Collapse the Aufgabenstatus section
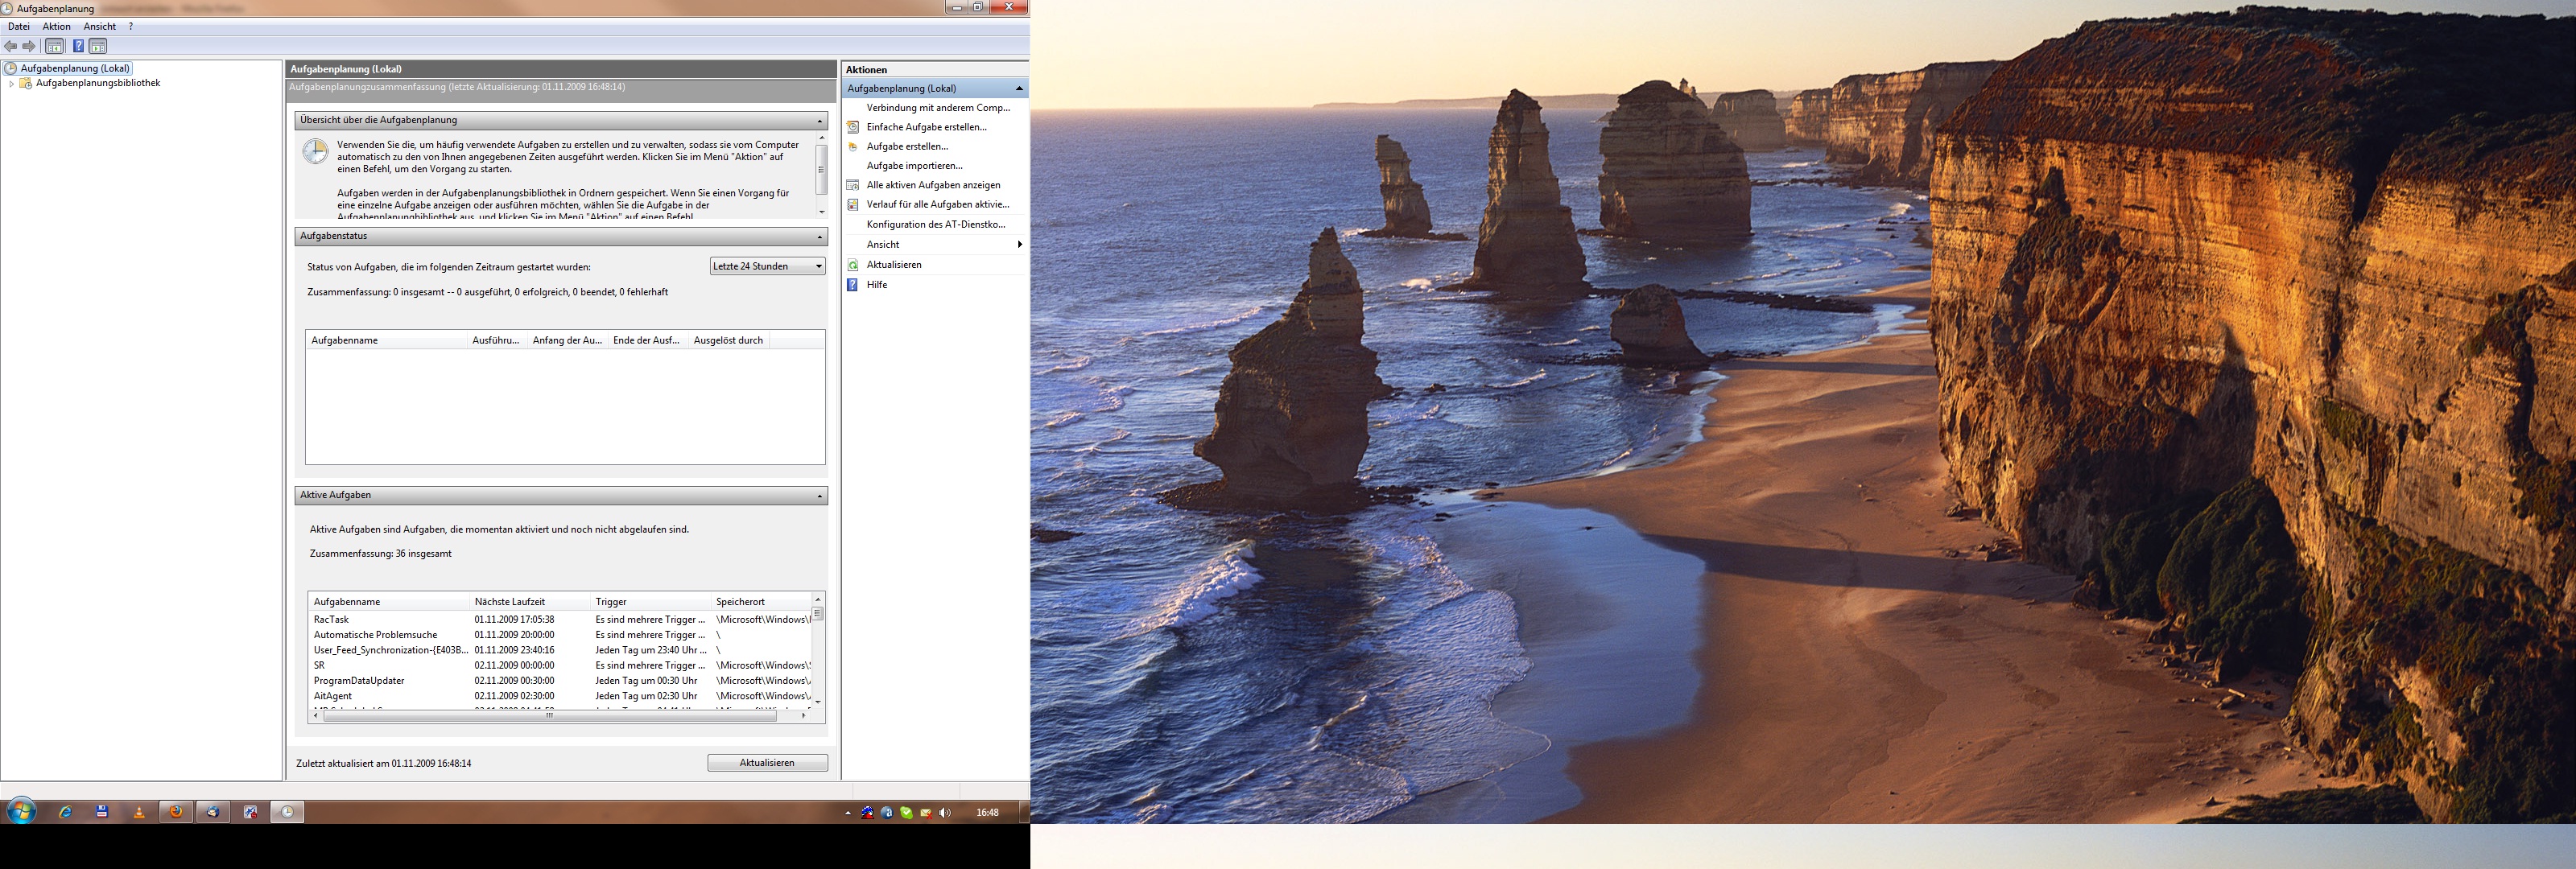The image size is (2576, 869). coord(819,237)
